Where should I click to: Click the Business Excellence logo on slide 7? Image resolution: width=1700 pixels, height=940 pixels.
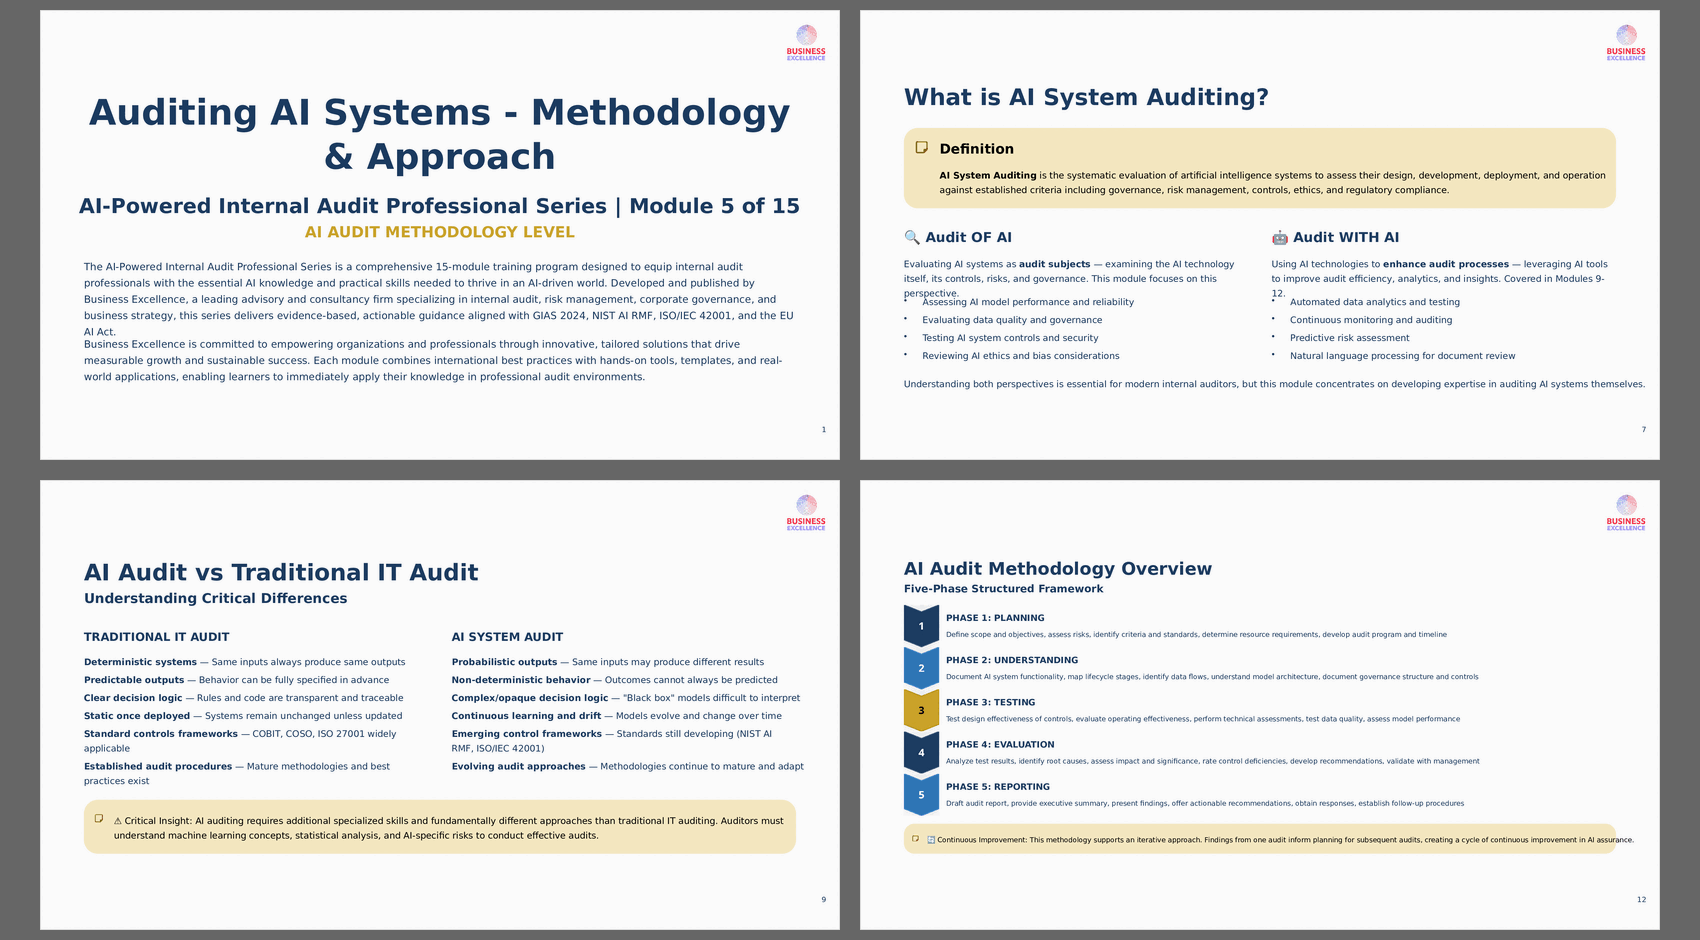click(x=1626, y=43)
